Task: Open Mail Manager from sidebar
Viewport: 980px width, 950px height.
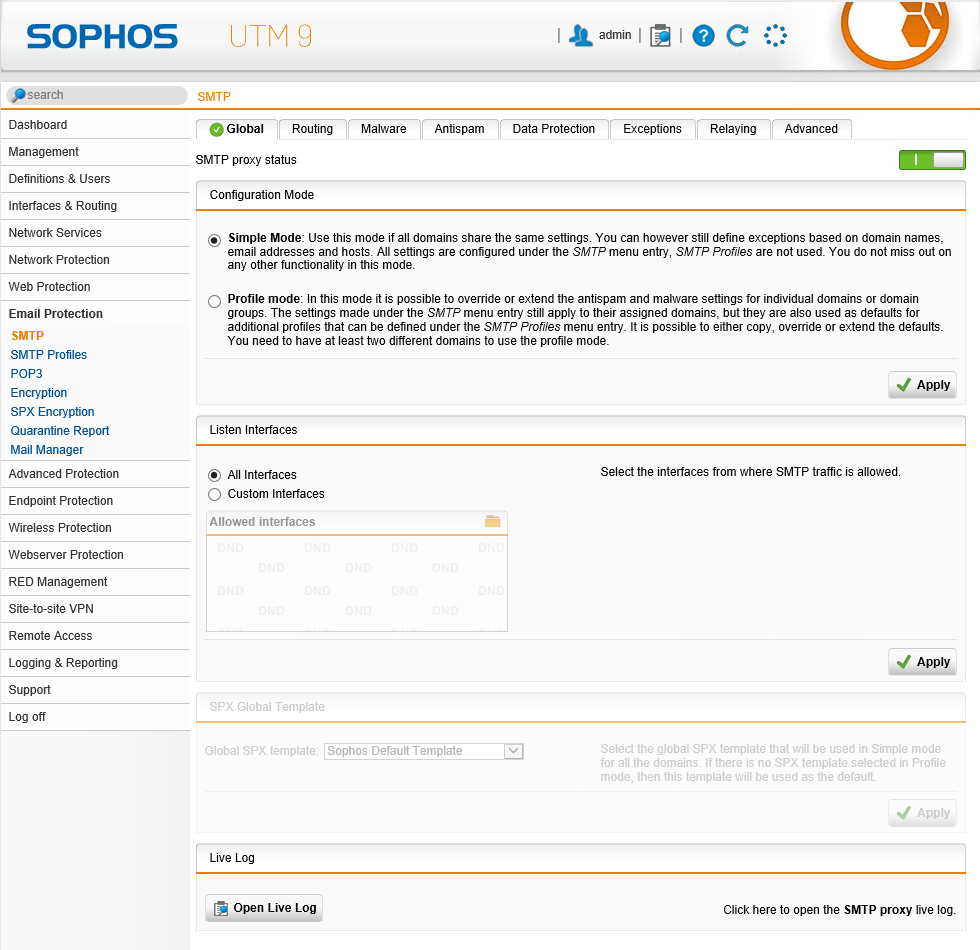Action: pos(47,450)
